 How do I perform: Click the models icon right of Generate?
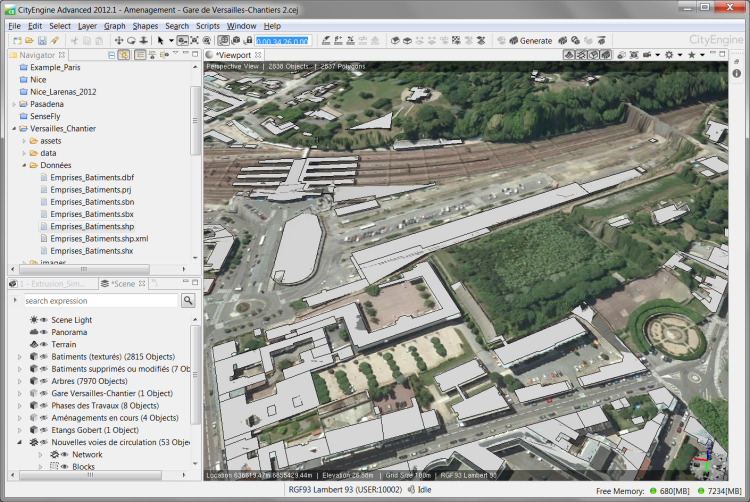click(x=563, y=41)
